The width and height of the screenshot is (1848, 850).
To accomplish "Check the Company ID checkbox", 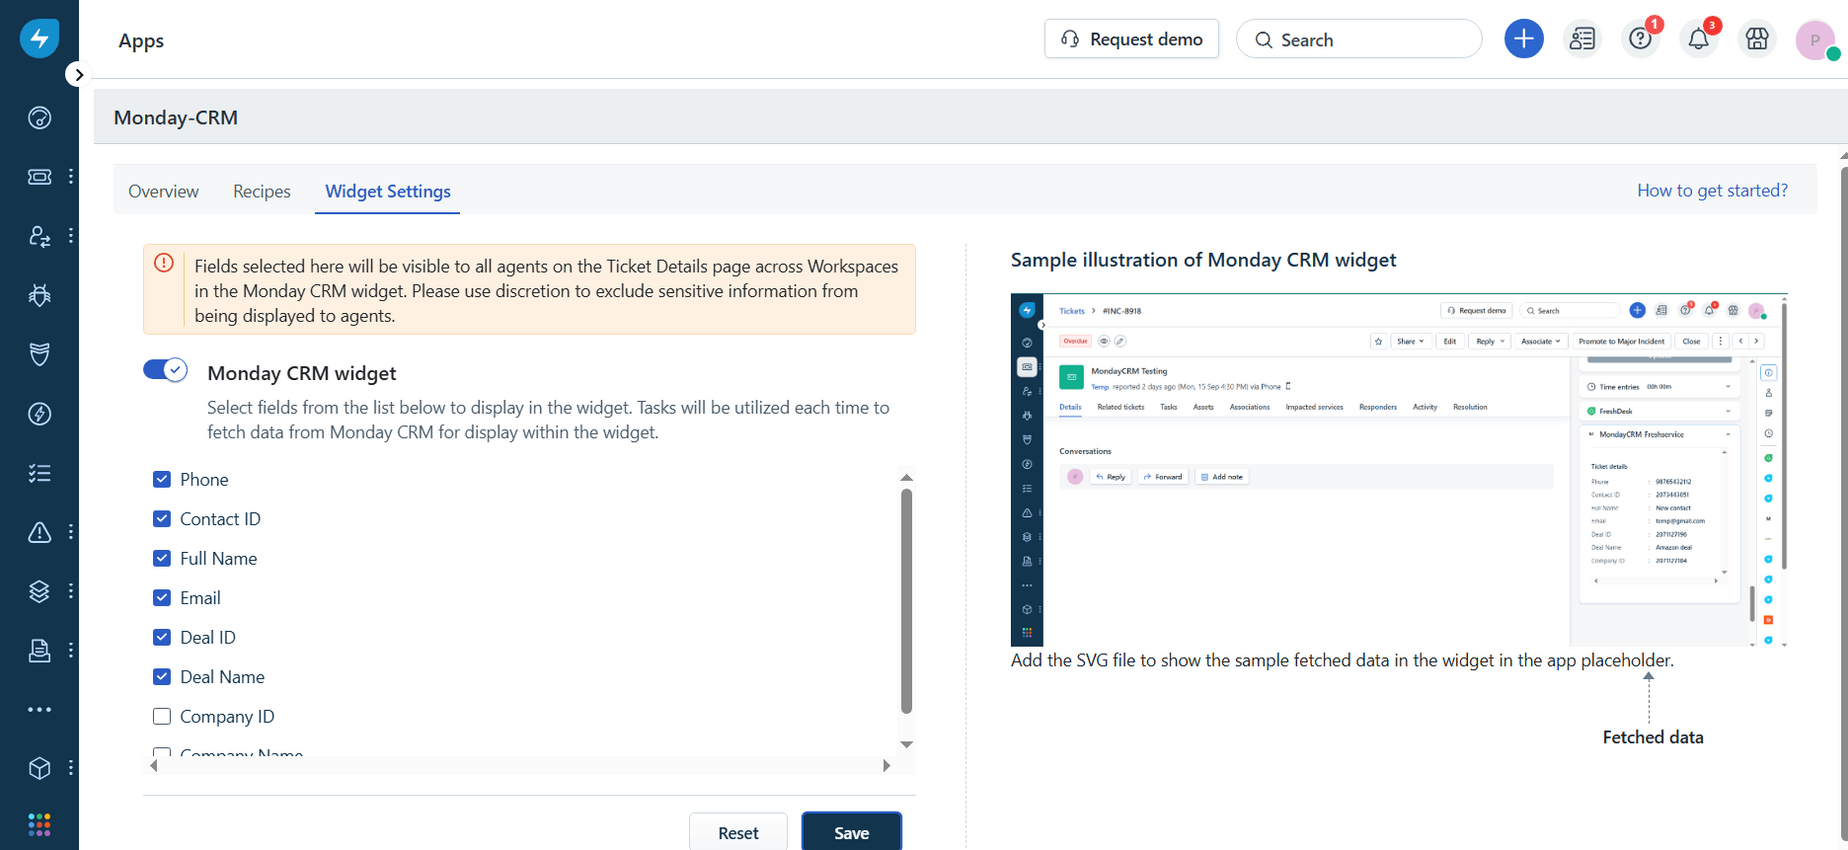I will [x=162, y=716].
